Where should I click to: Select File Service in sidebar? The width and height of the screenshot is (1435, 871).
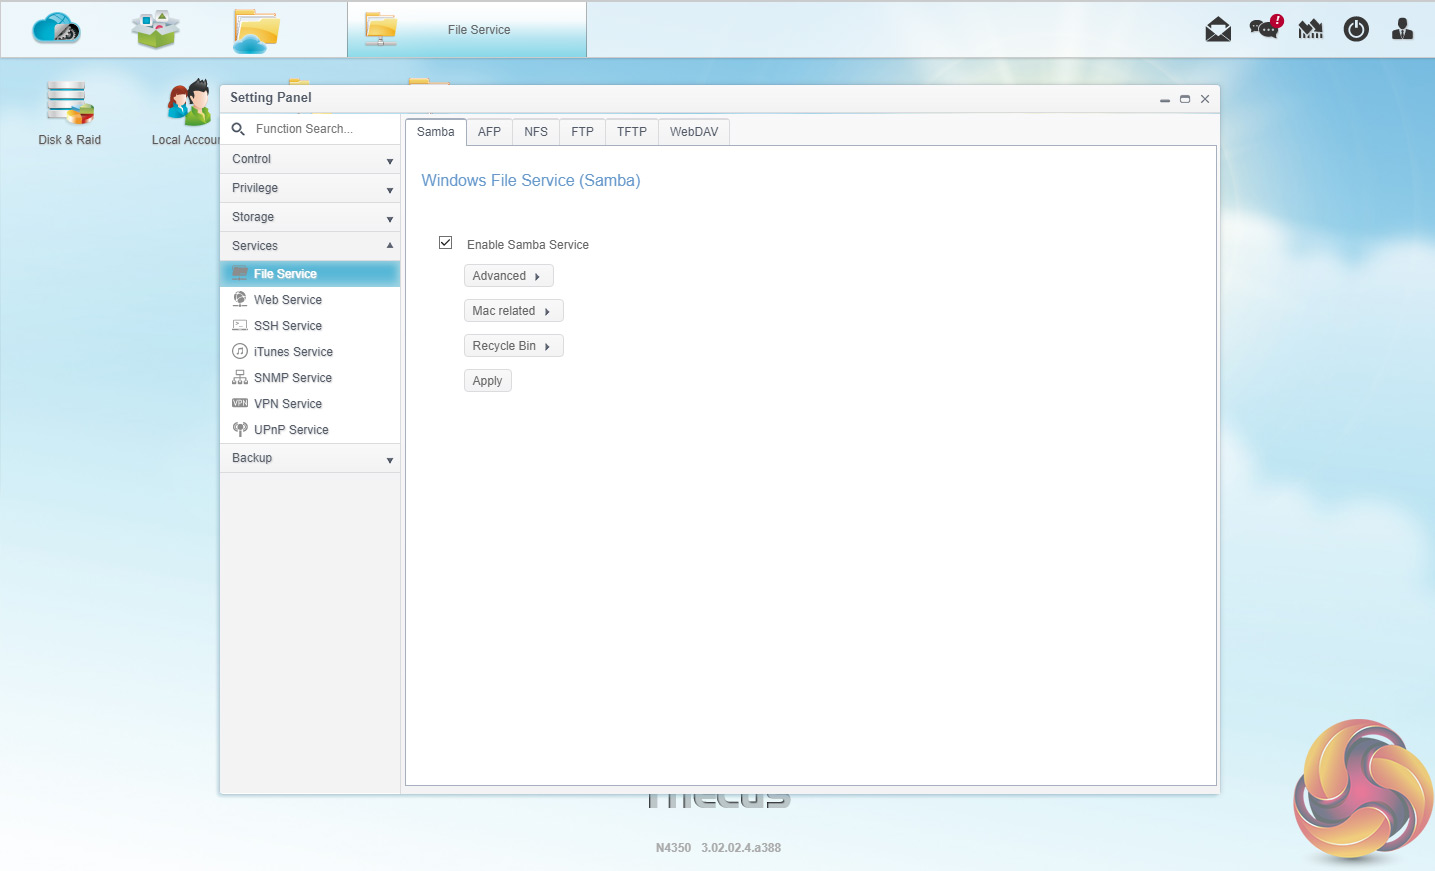(310, 274)
